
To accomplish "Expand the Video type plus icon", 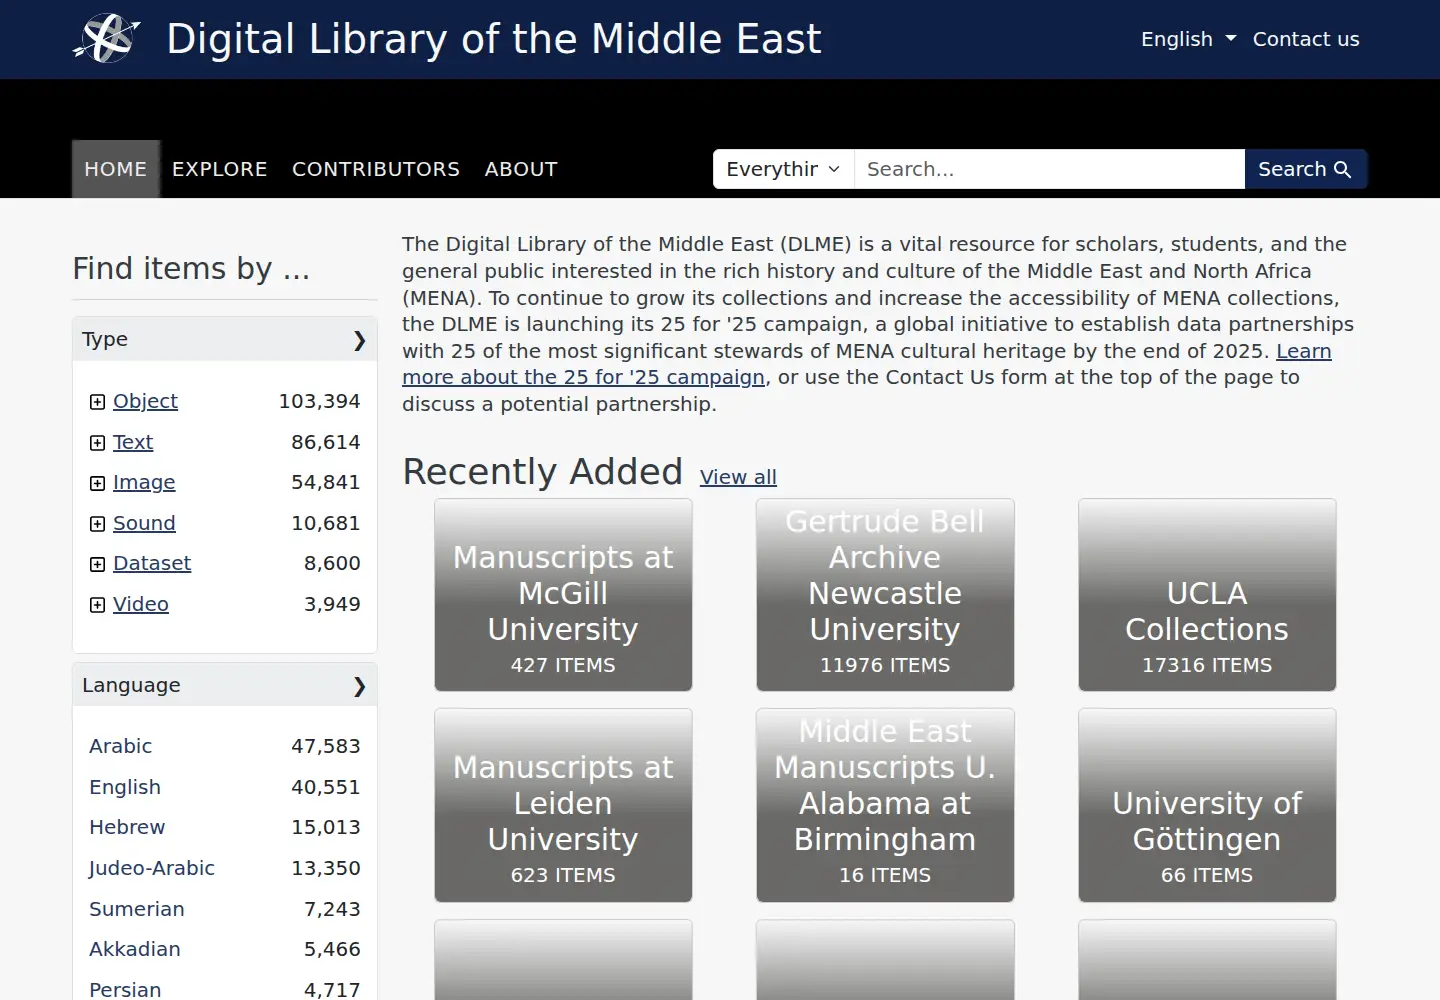I will click(97, 605).
